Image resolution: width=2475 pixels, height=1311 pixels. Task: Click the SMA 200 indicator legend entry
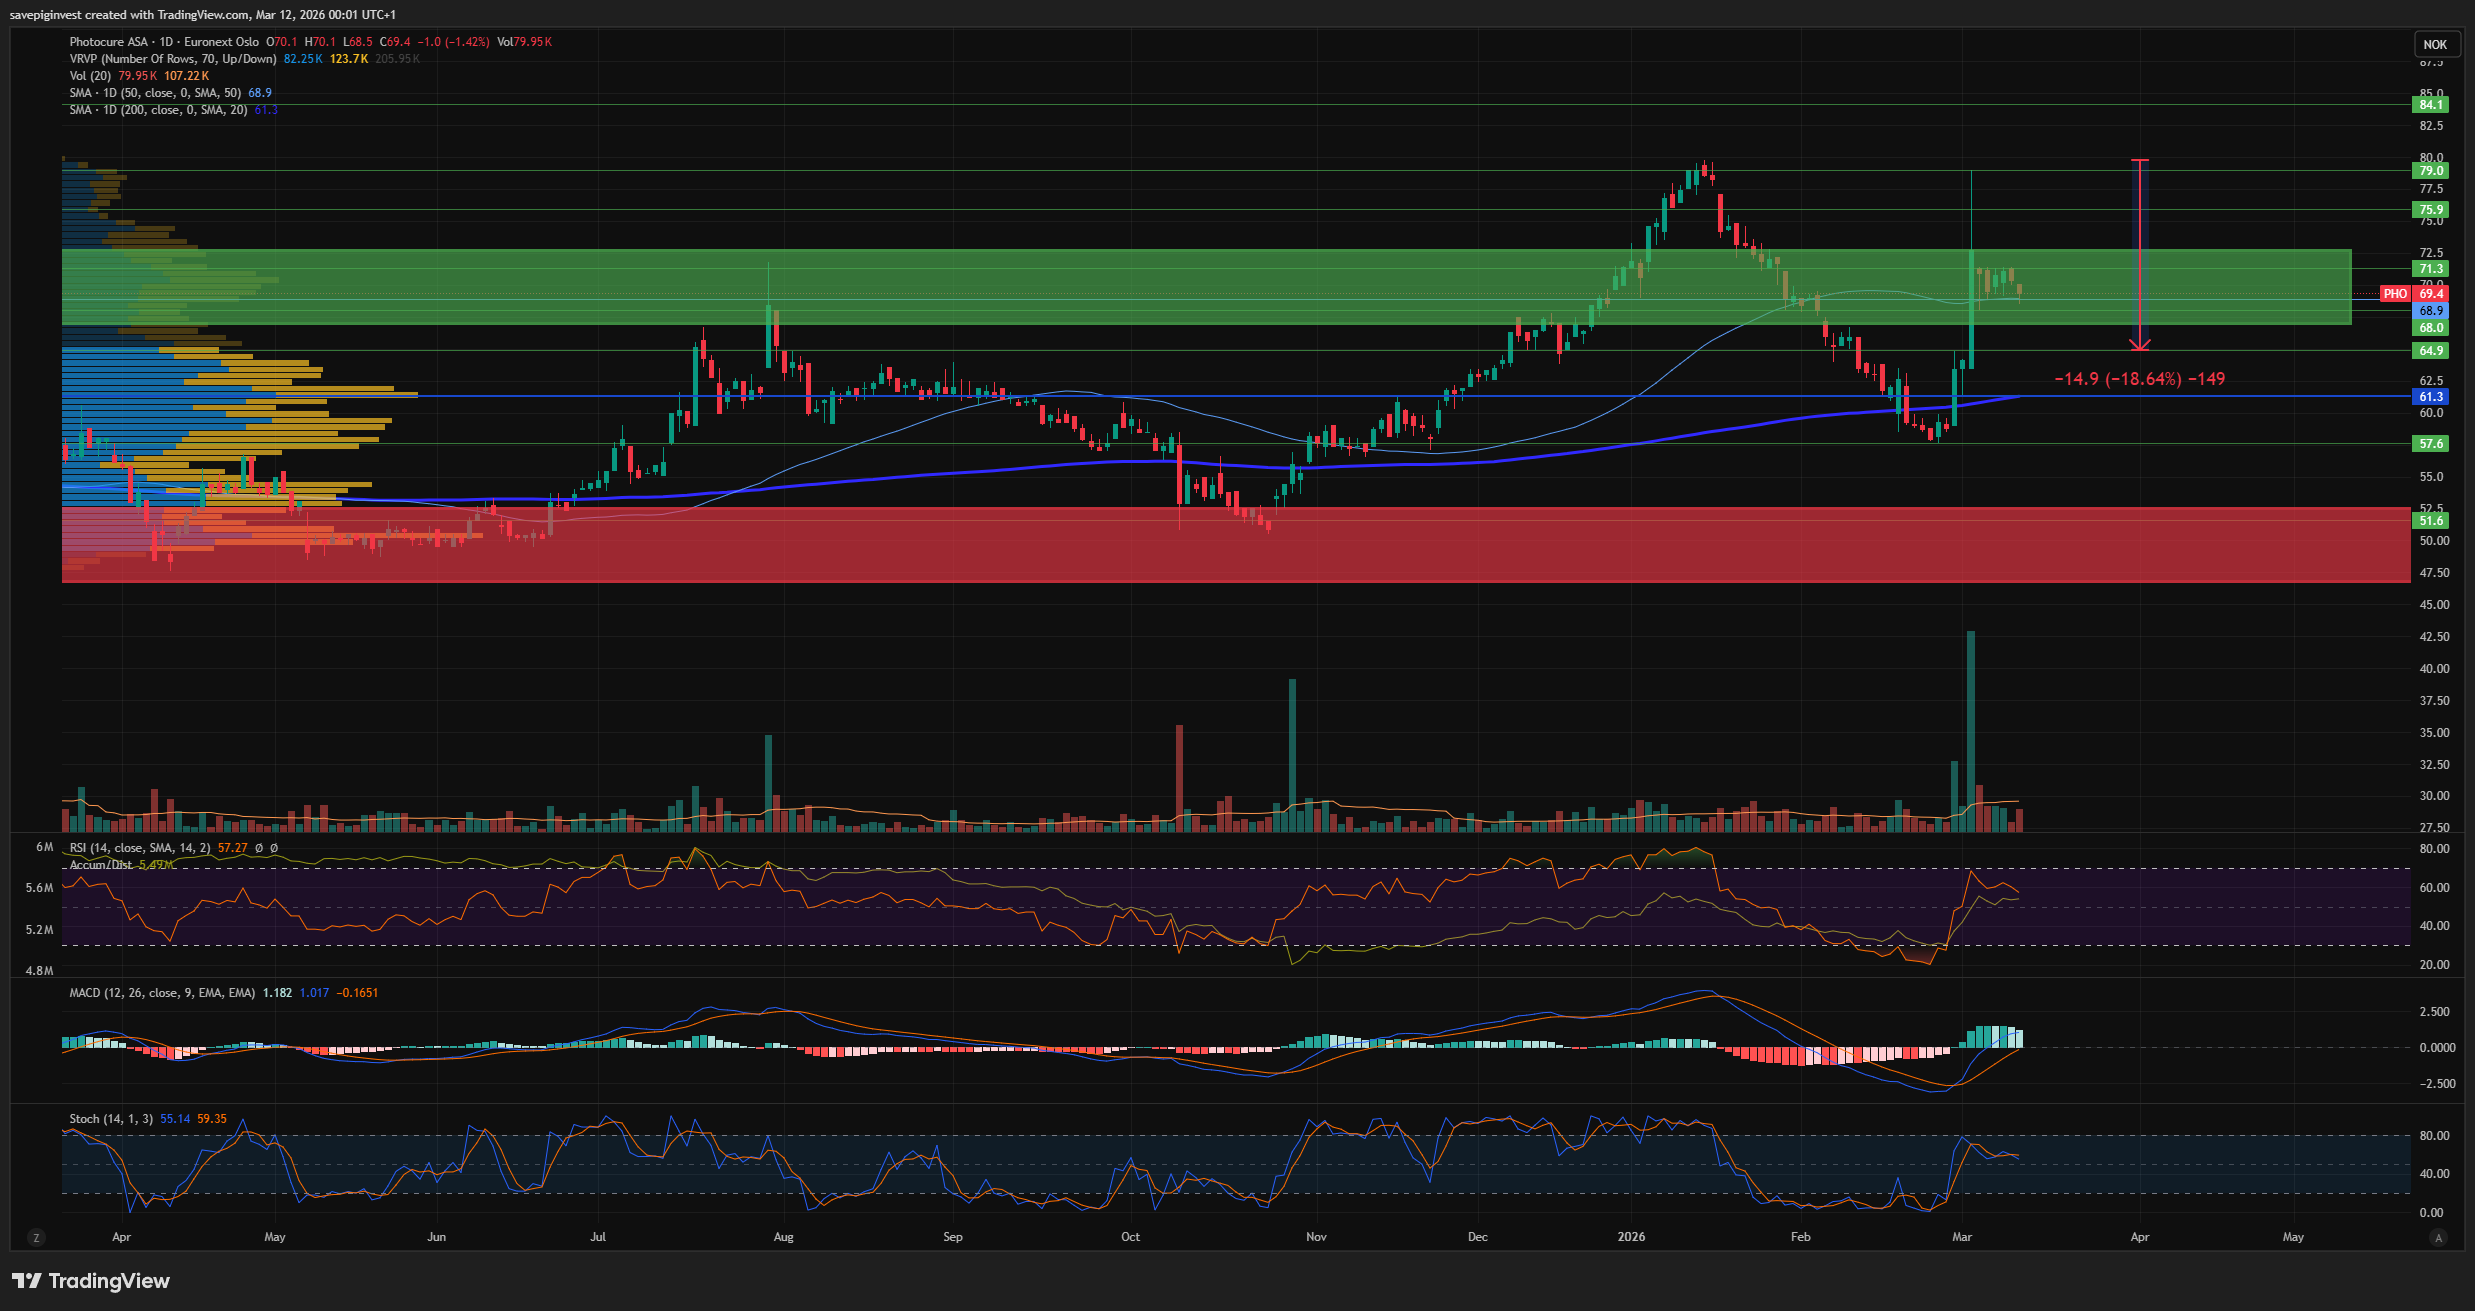158,110
